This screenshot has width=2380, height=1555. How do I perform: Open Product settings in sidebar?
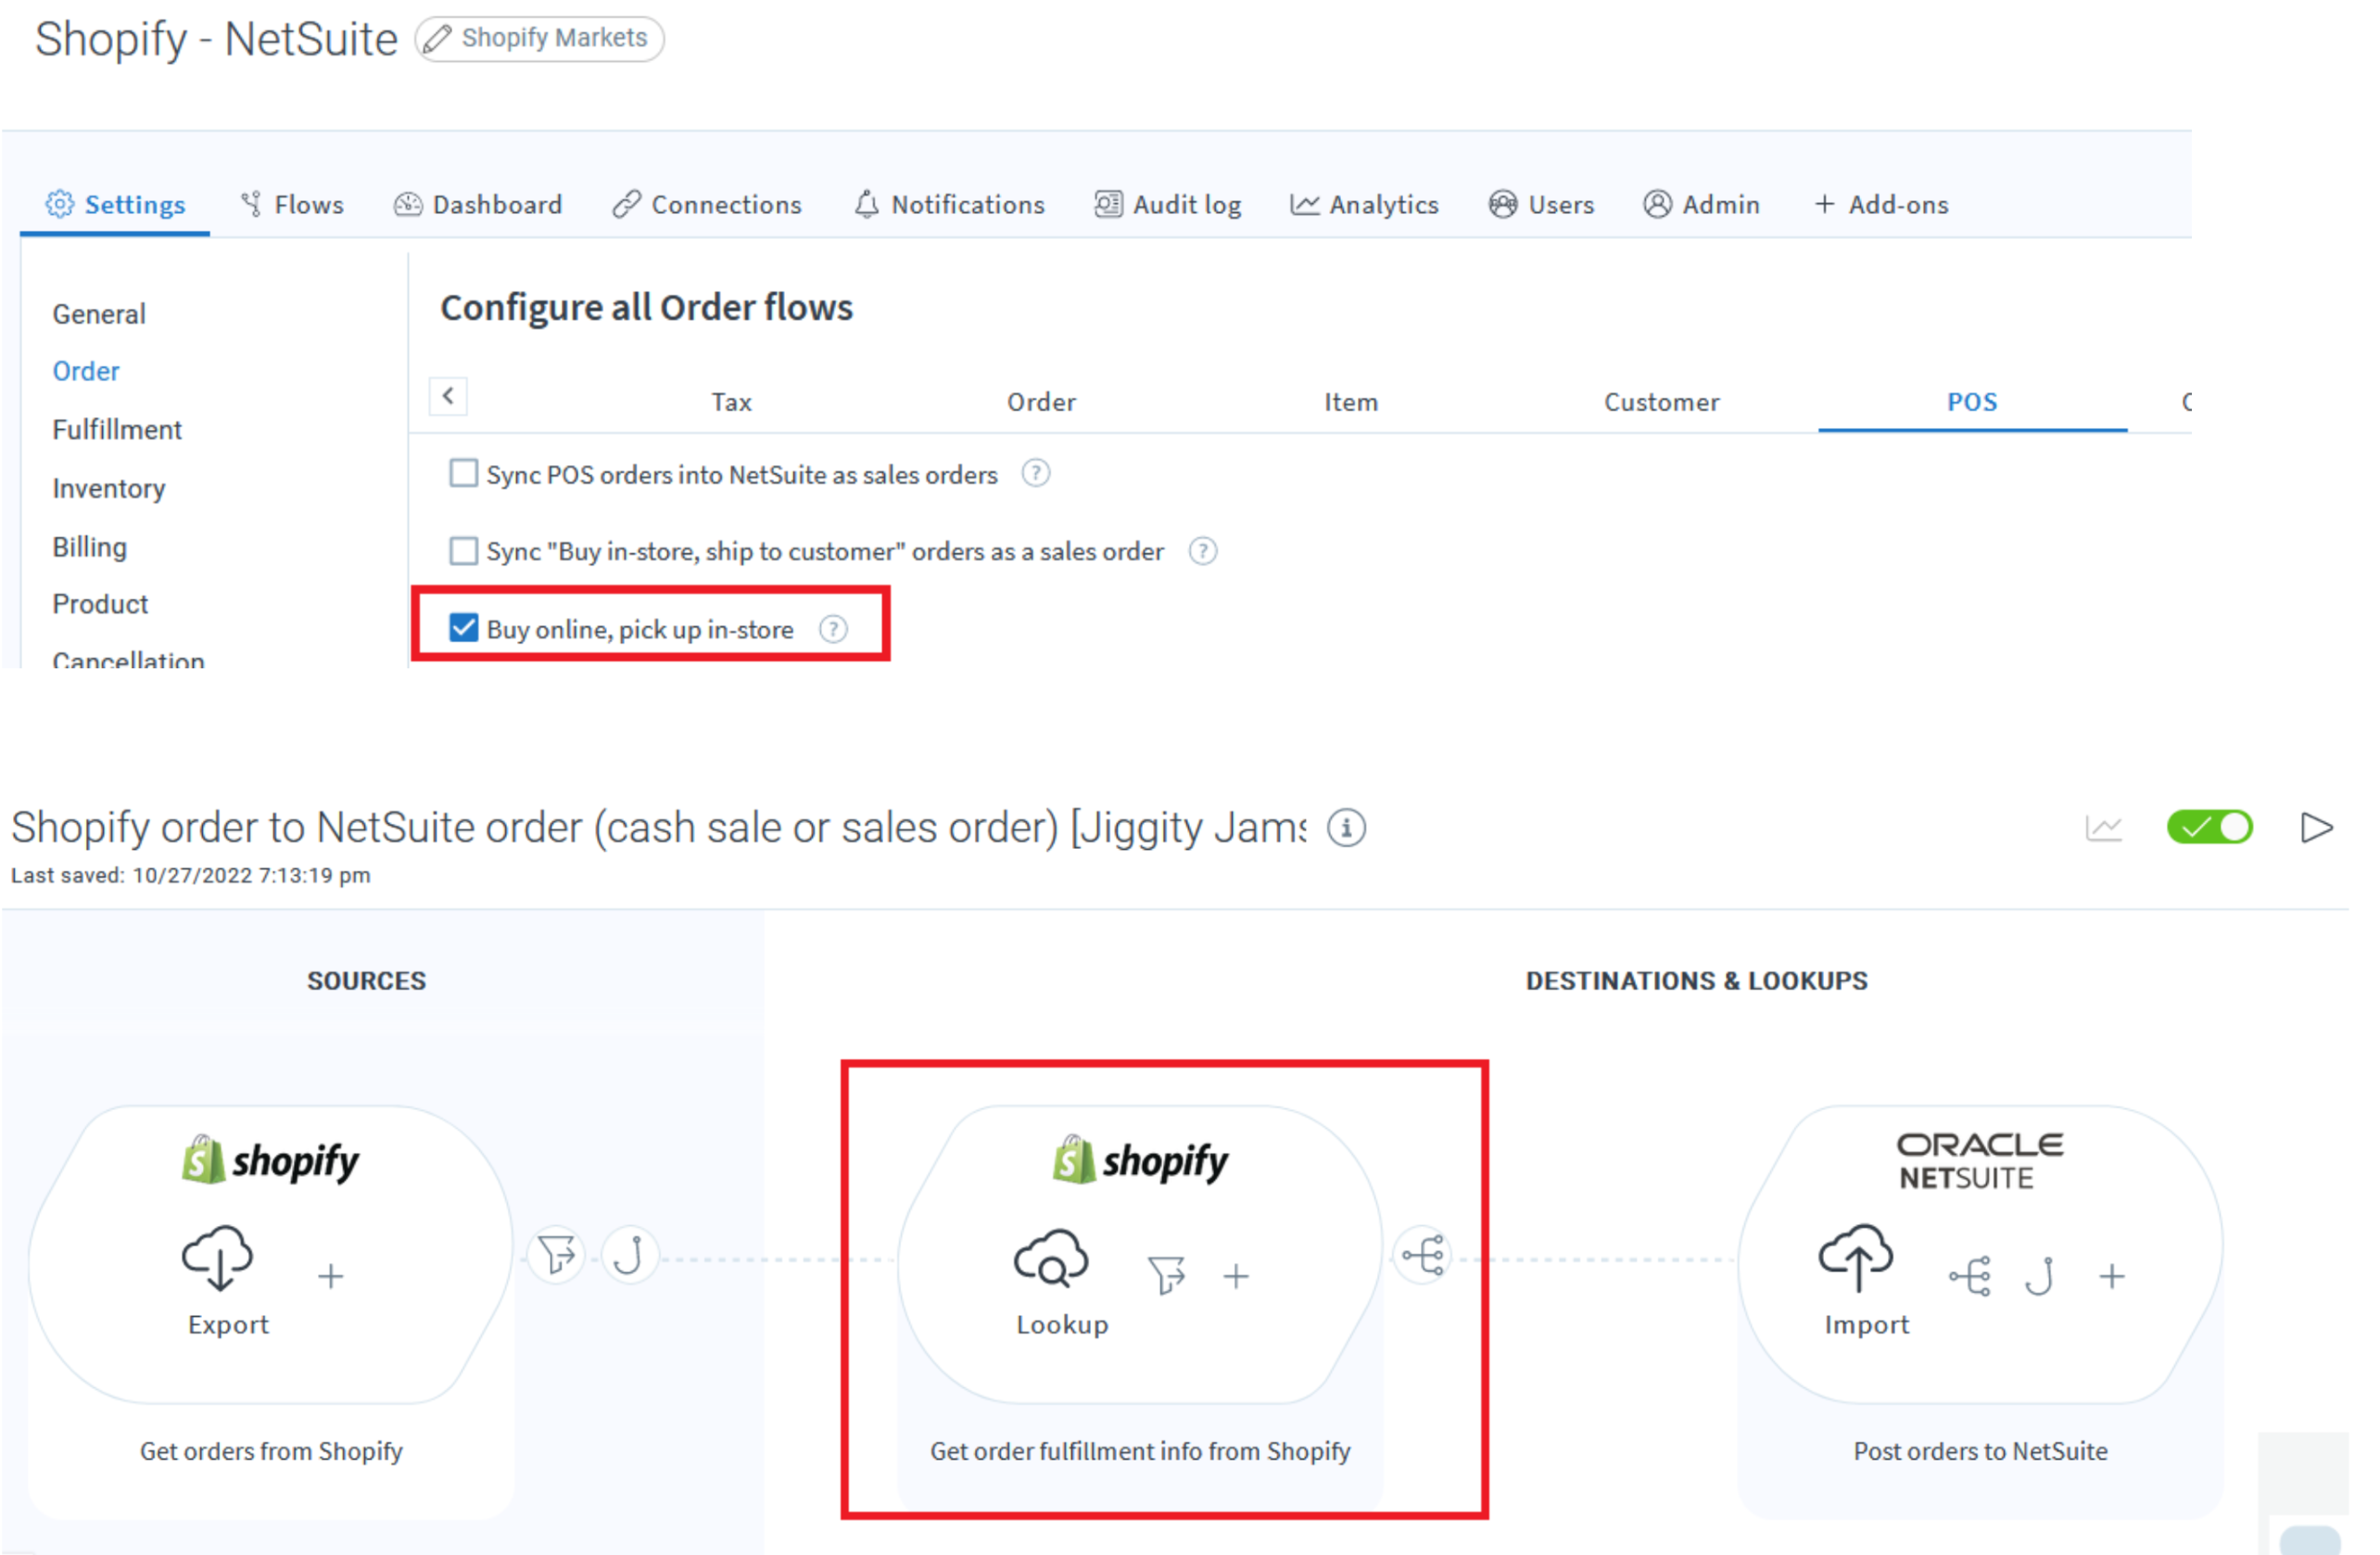100,605
